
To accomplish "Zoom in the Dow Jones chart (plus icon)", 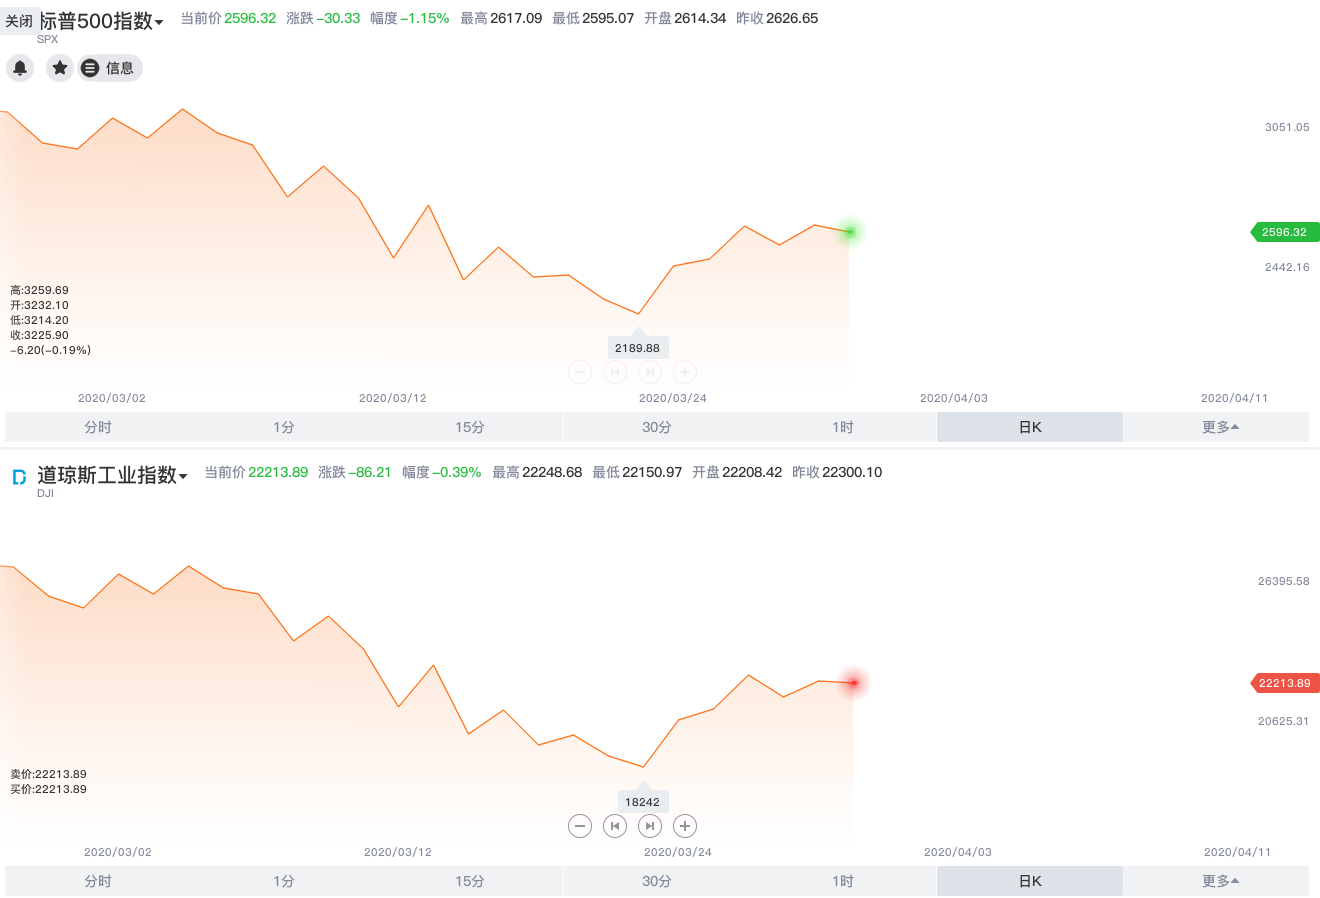I will point(685,826).
